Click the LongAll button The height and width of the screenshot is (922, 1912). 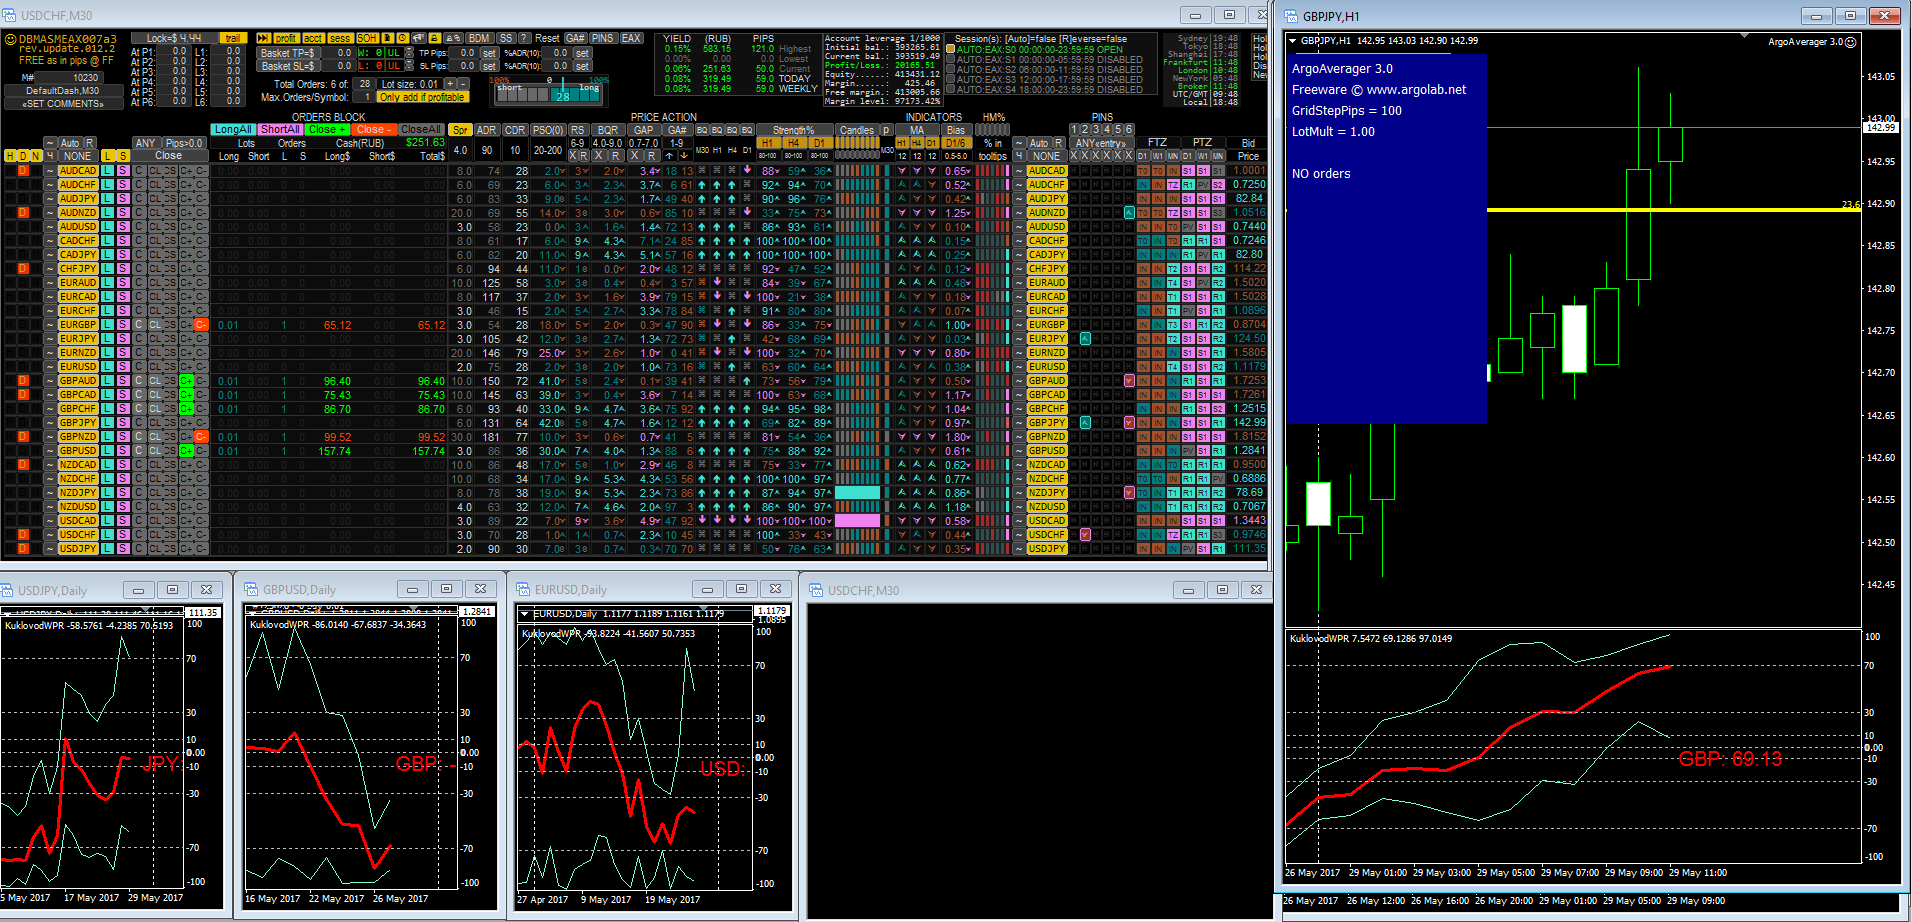click(x=233, y=130)
